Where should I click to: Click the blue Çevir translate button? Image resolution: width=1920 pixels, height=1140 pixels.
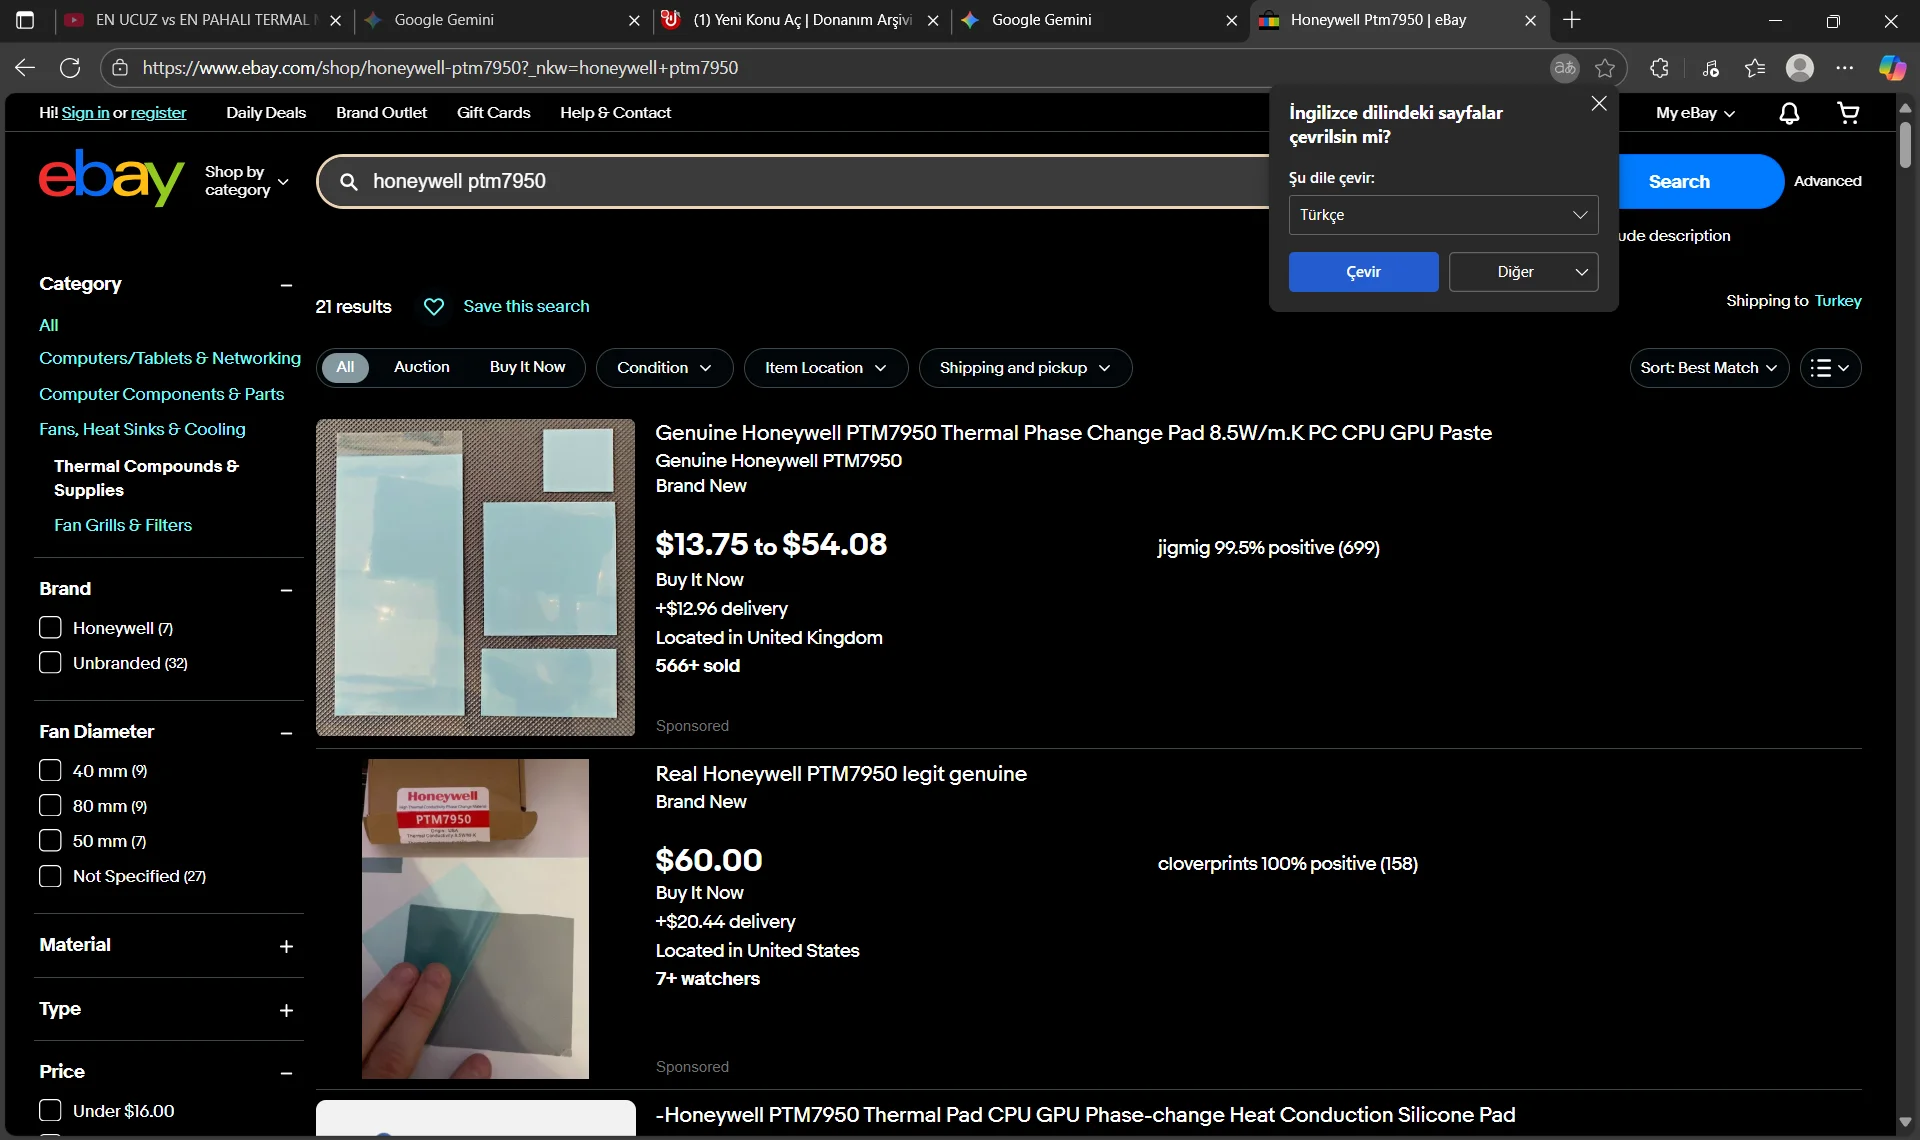[1363, 272]
